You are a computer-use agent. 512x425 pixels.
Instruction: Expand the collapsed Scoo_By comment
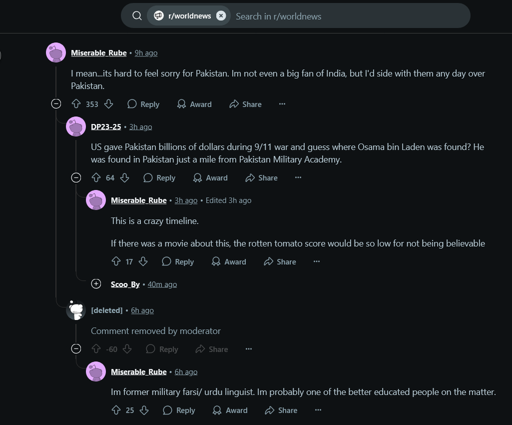pos(96,284)
